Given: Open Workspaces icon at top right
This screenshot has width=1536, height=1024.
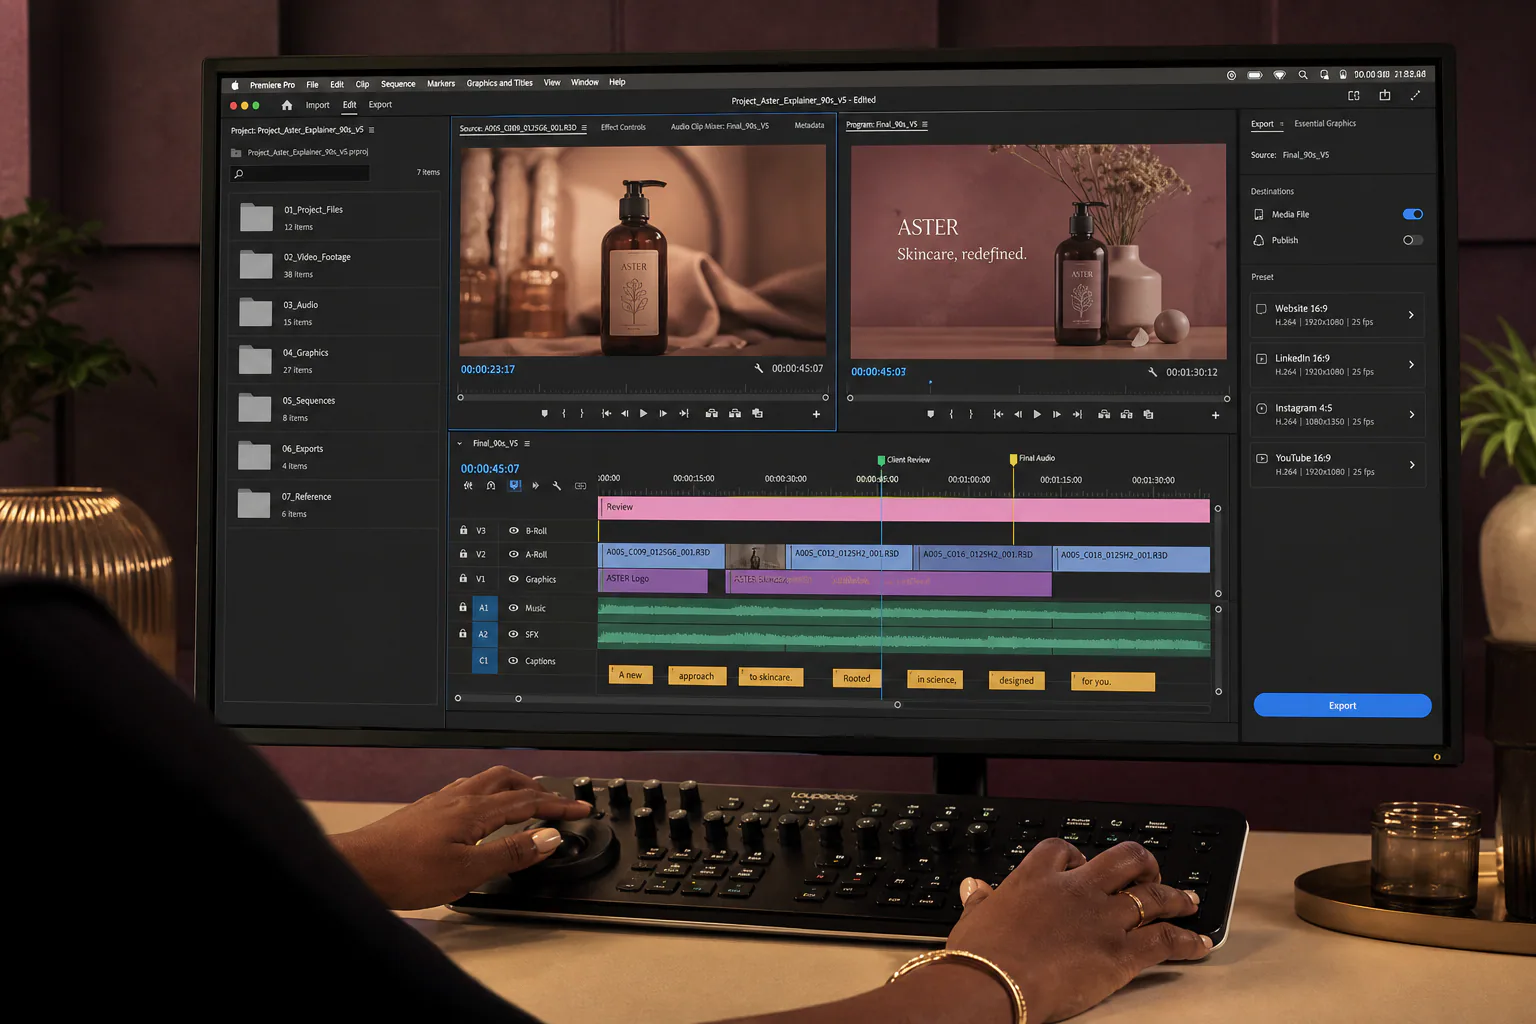Looking at the screenshot, I should tap(1354, 96).
